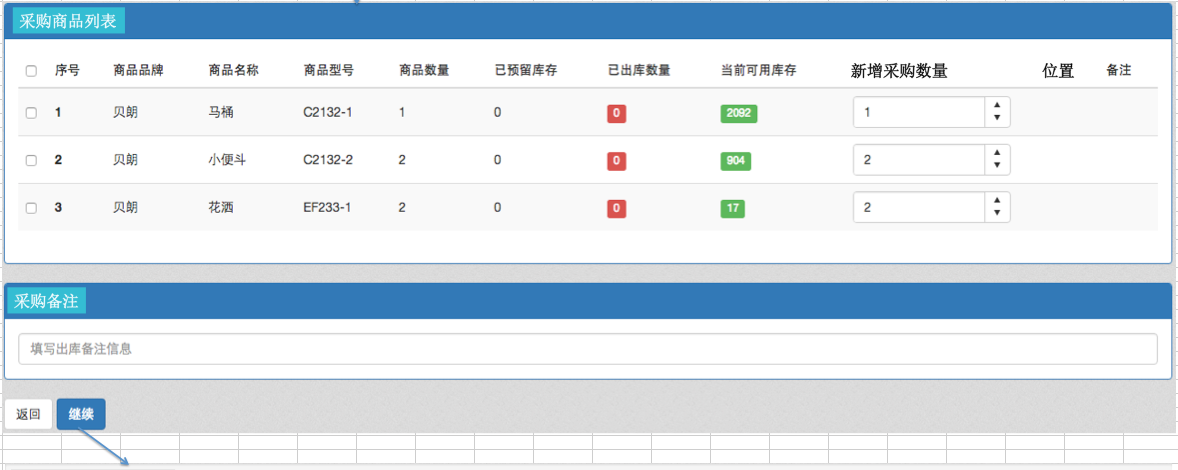Image resolution: width=1178 pixels, height=470 pixels.
Task: Click the 商品数量 column header
Action: tap(424, 71)
